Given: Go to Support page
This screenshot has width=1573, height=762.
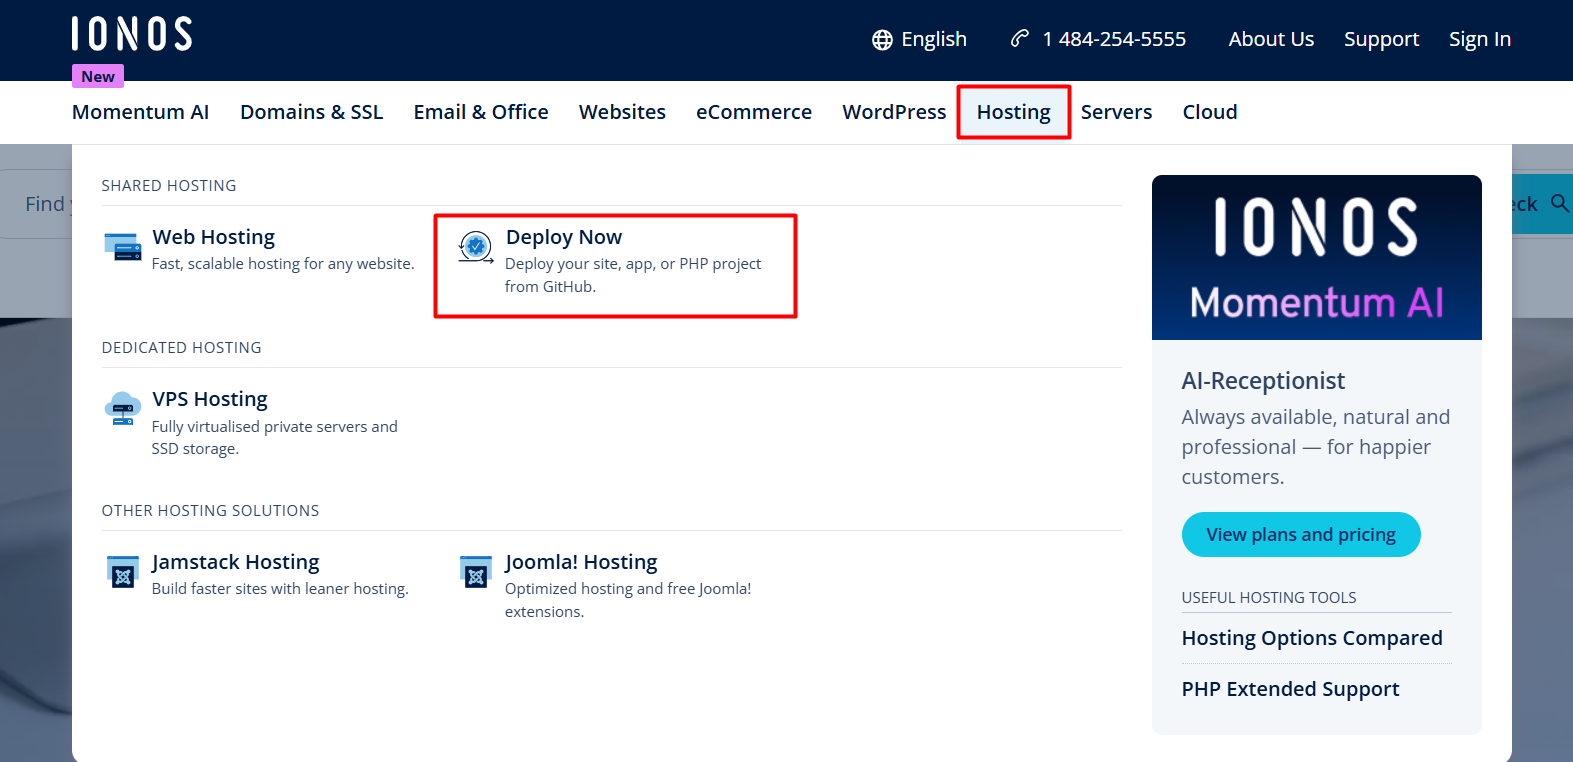Looking at the screenshot, I should tap(1381, 39).
